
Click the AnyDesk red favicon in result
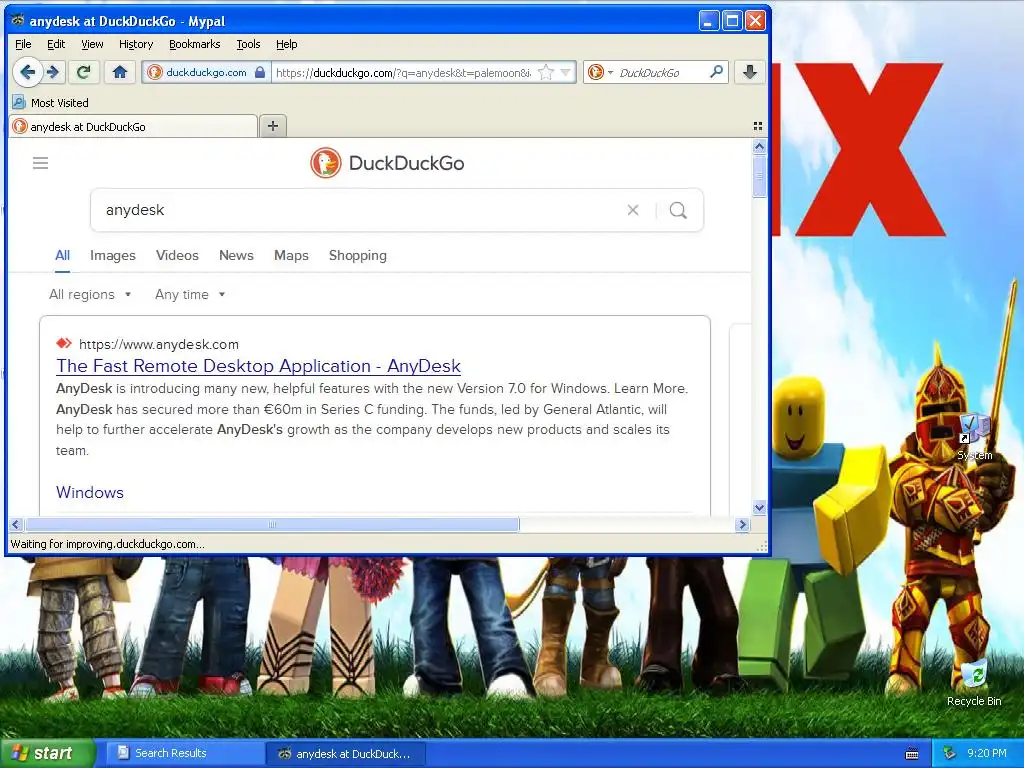[x=64, y=344]
